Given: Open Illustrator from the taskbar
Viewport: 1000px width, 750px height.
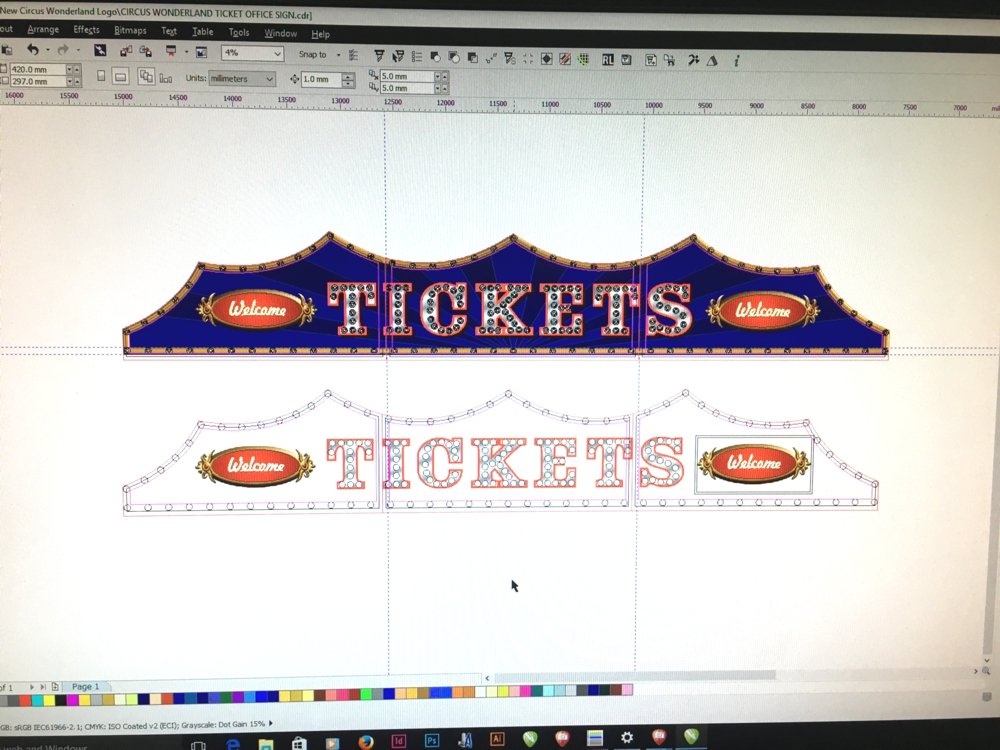Looking at the screenshot, I should tap(497, 739).
